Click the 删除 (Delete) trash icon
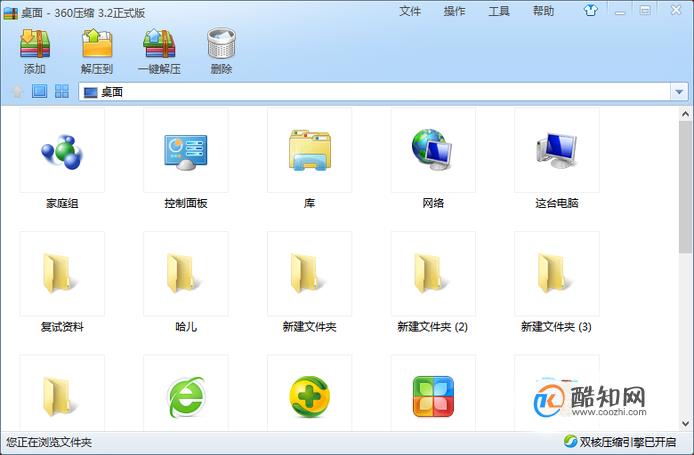694x455 pixels. coord(221,43)
